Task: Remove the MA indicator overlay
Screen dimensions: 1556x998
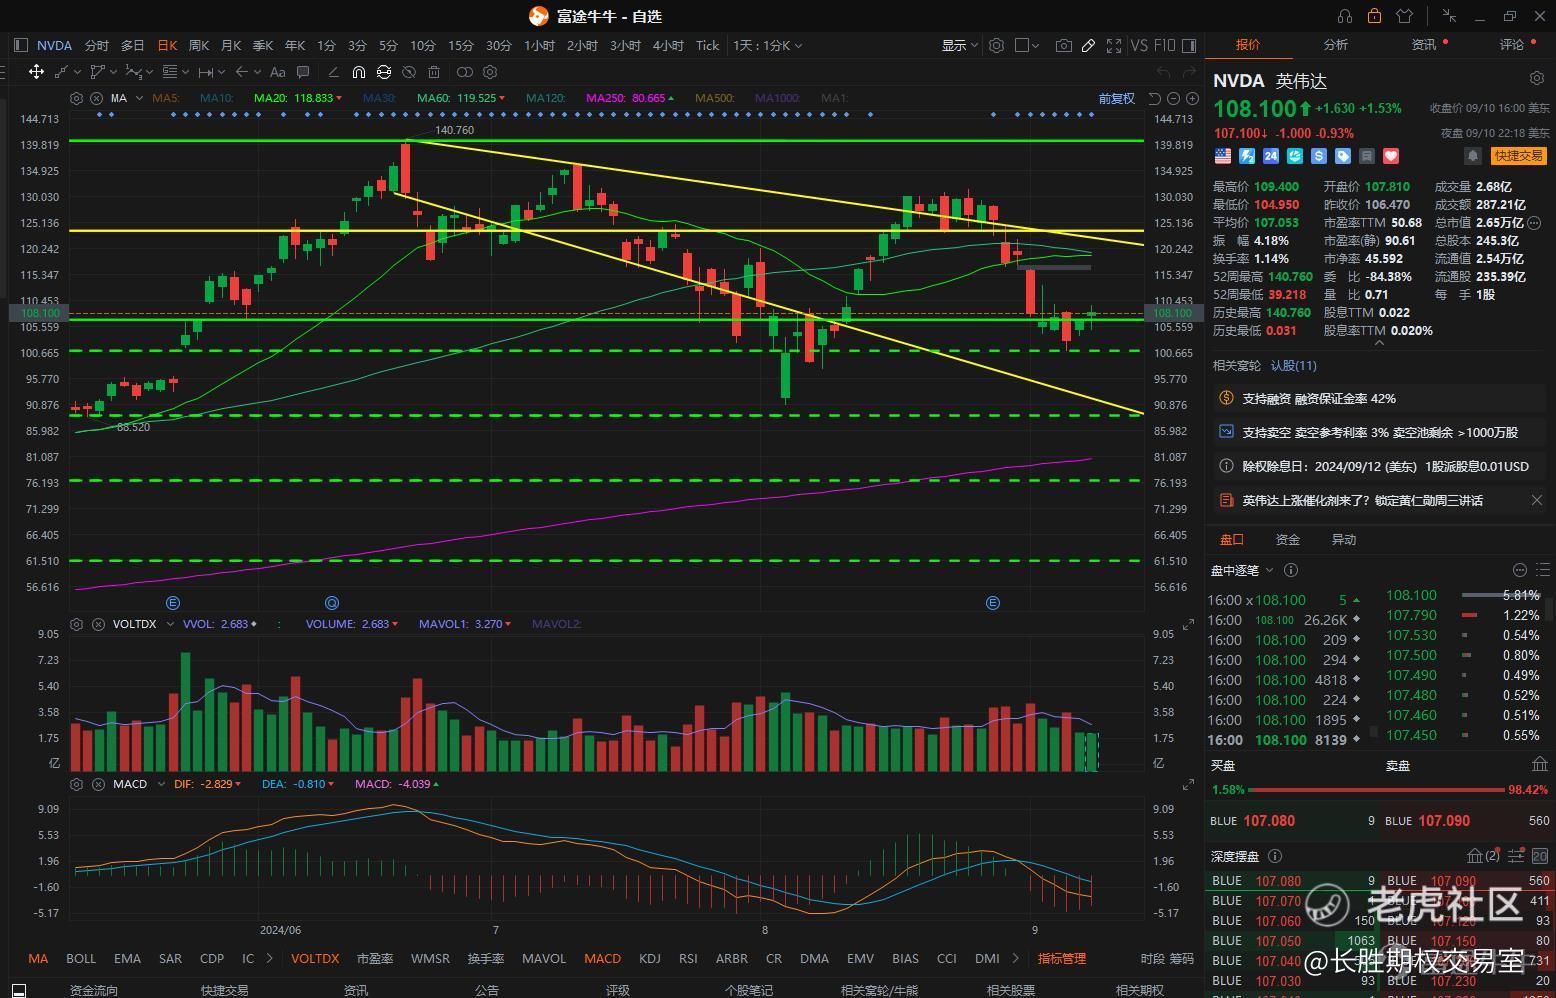Action: click(96, 98)
